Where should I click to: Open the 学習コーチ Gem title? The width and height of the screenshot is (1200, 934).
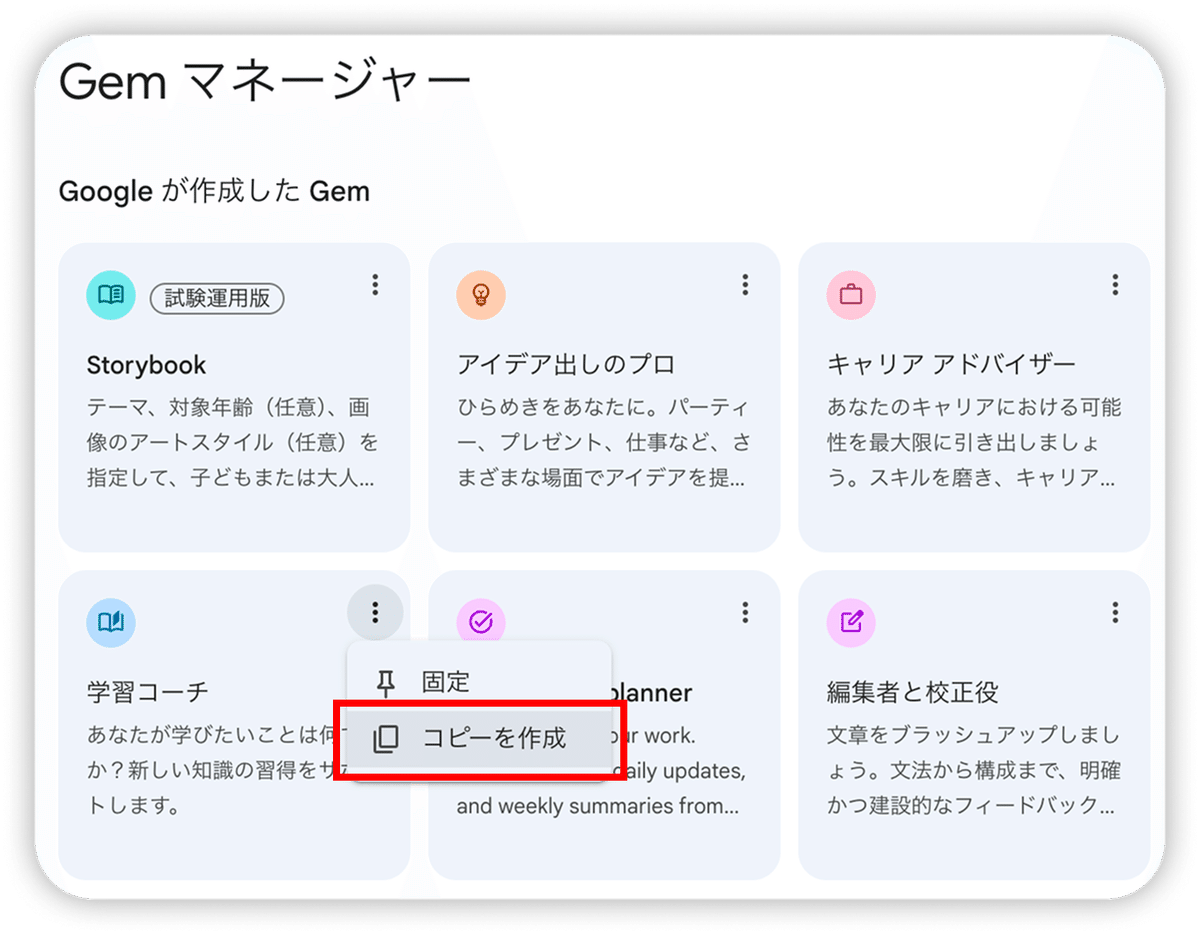click(148, 692)
